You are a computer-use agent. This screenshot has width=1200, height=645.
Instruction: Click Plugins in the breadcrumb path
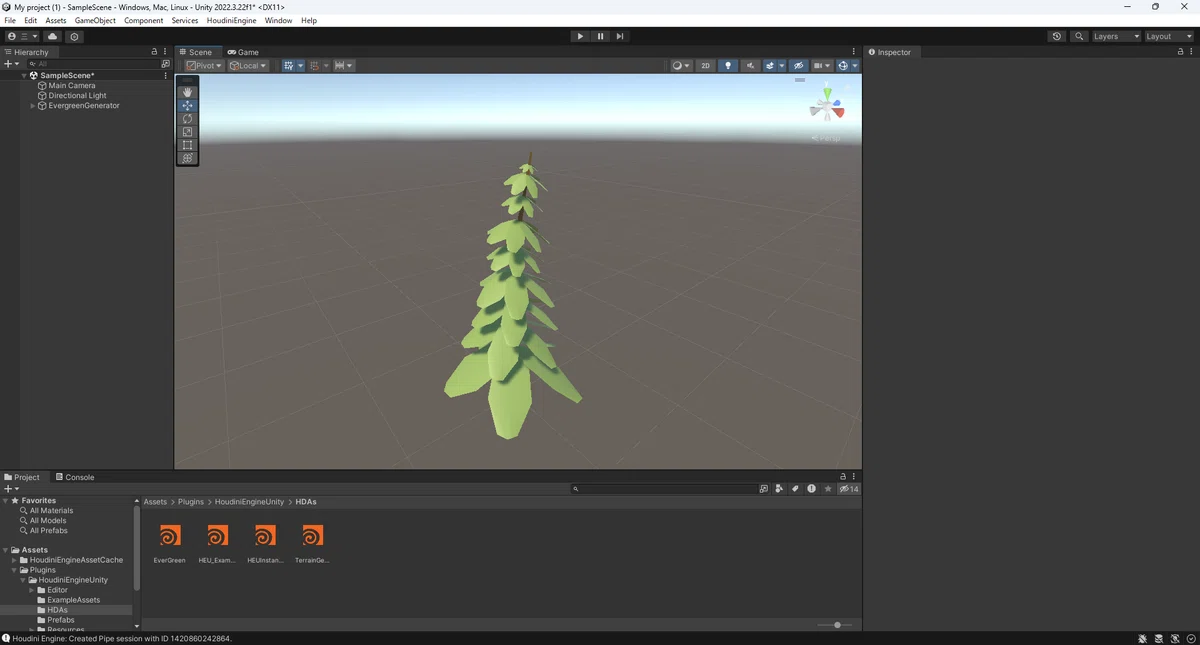tap(191, 502)
